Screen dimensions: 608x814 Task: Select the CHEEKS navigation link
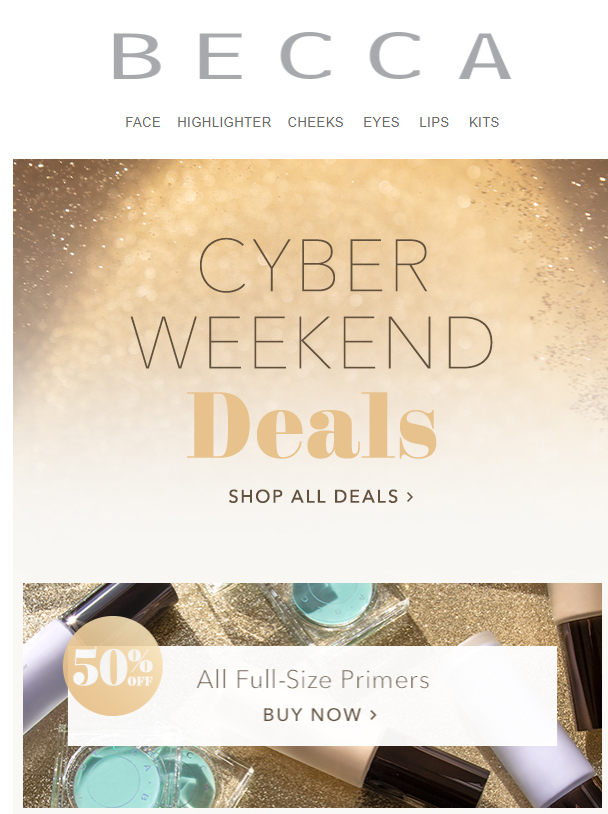(315, 122)
